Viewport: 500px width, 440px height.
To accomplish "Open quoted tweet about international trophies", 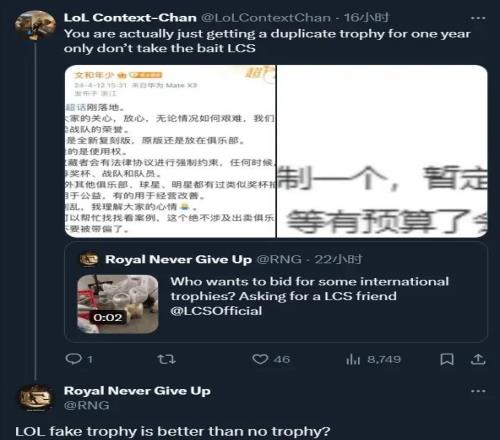I will click(x=276, y=292).
